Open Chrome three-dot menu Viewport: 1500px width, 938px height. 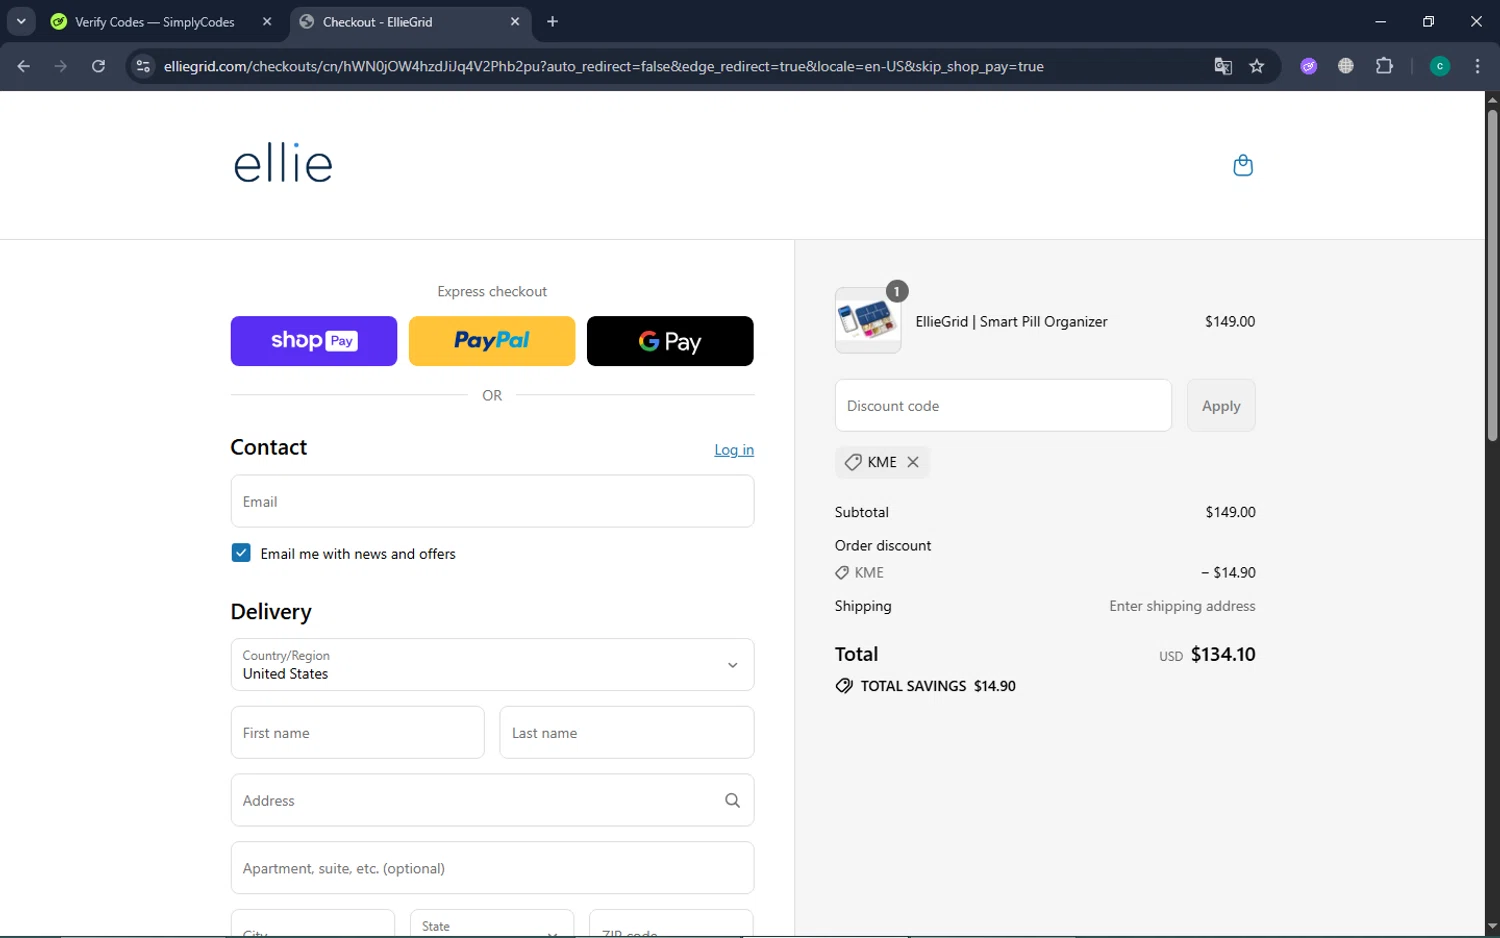tap(1477, 66)
